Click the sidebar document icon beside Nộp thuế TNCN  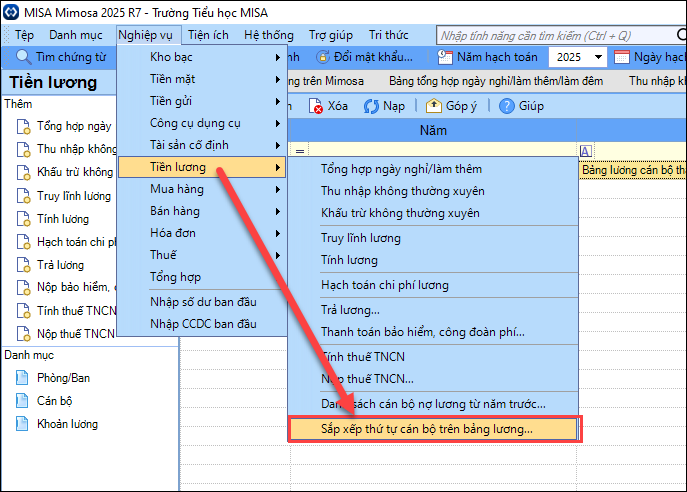pyautogui.click(x=24, y=334)
